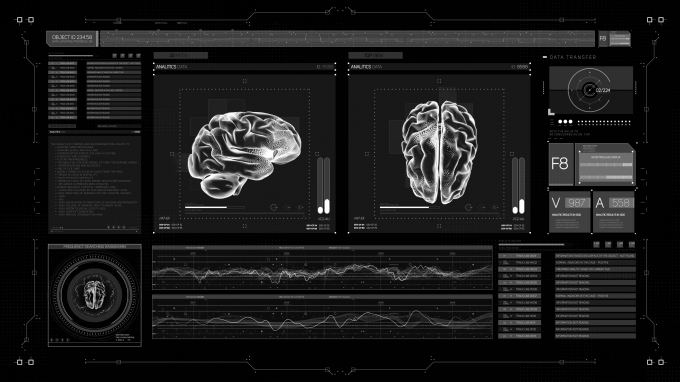Screen dimensions: 680x382
Task: Expand the A 558 value panel
Action: click(x=614, y=212)
